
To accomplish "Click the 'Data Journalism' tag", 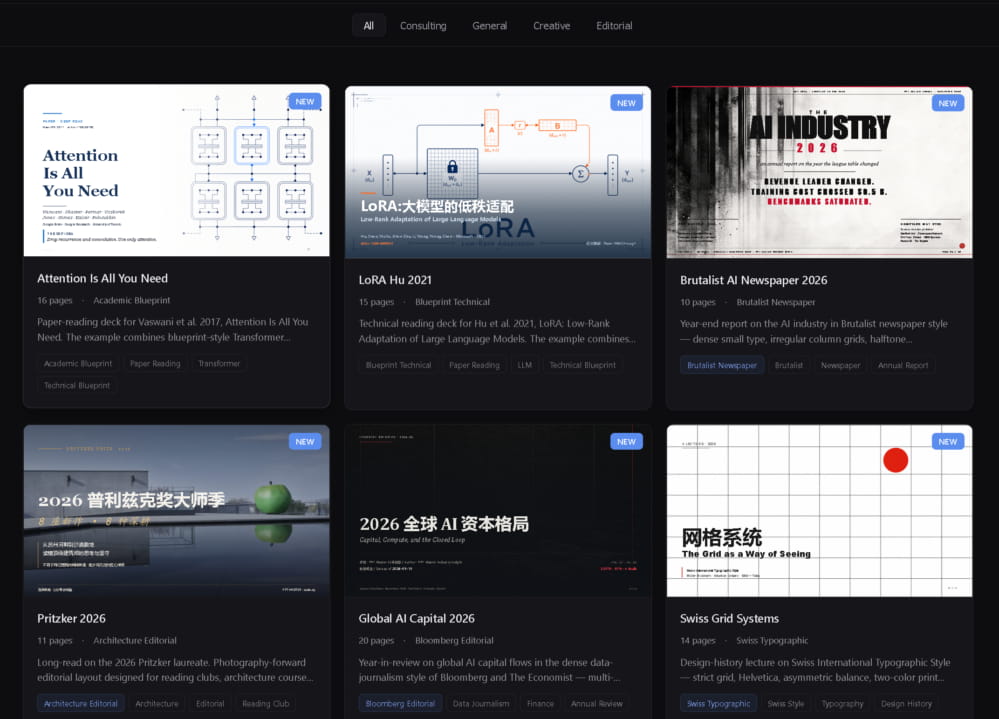I will [x=481, y=704].
